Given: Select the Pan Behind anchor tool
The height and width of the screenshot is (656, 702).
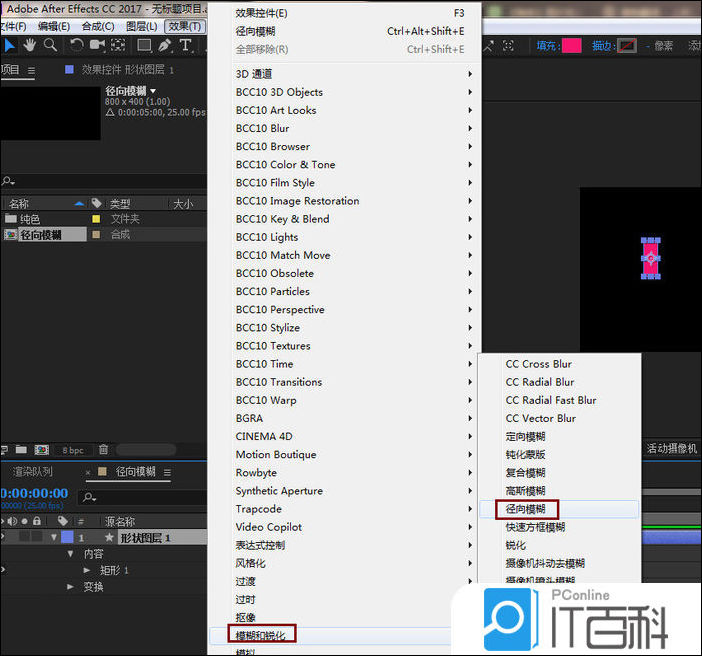Looking at the screenshot, I should pyautogui.click(x=118, y=45).
